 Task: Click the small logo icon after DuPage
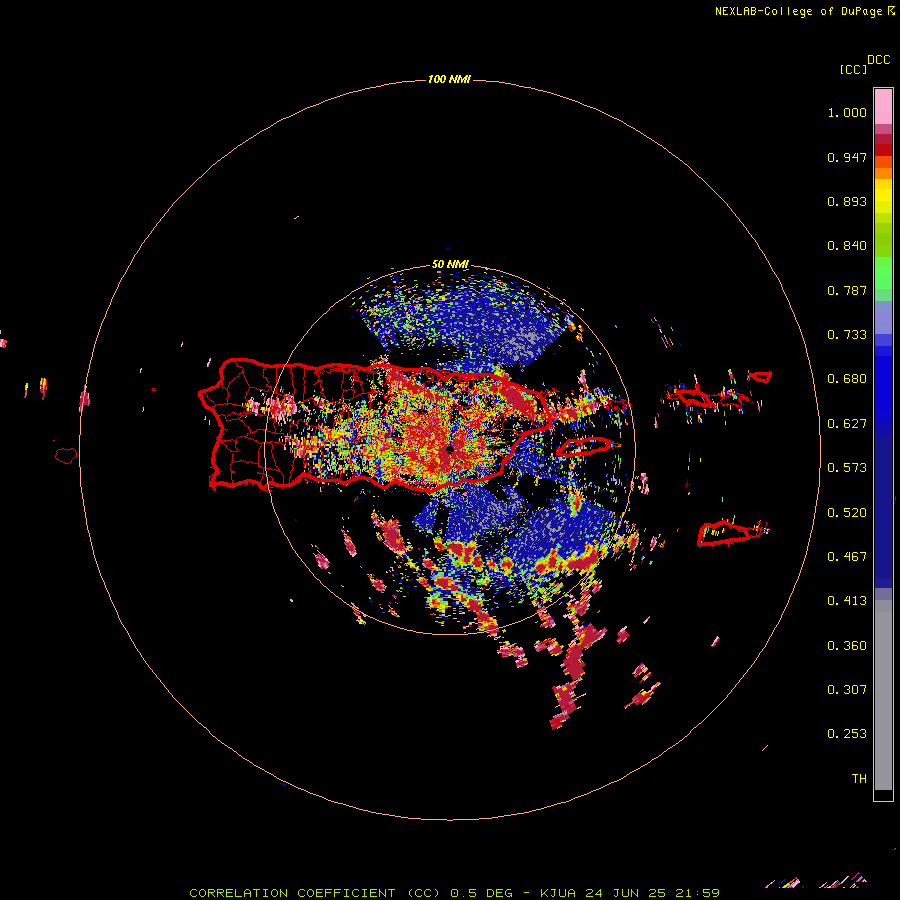pyautogui.click(x=891, y=11)
